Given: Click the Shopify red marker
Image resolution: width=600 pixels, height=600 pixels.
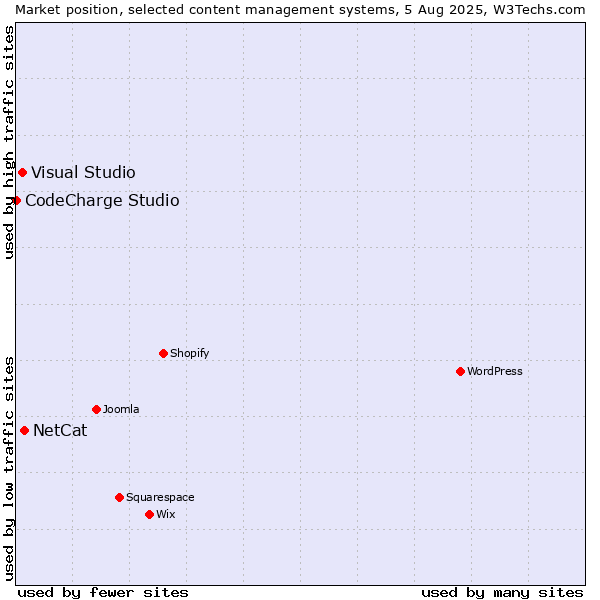Looking at the screenshot, I should (x=163, y=354).
